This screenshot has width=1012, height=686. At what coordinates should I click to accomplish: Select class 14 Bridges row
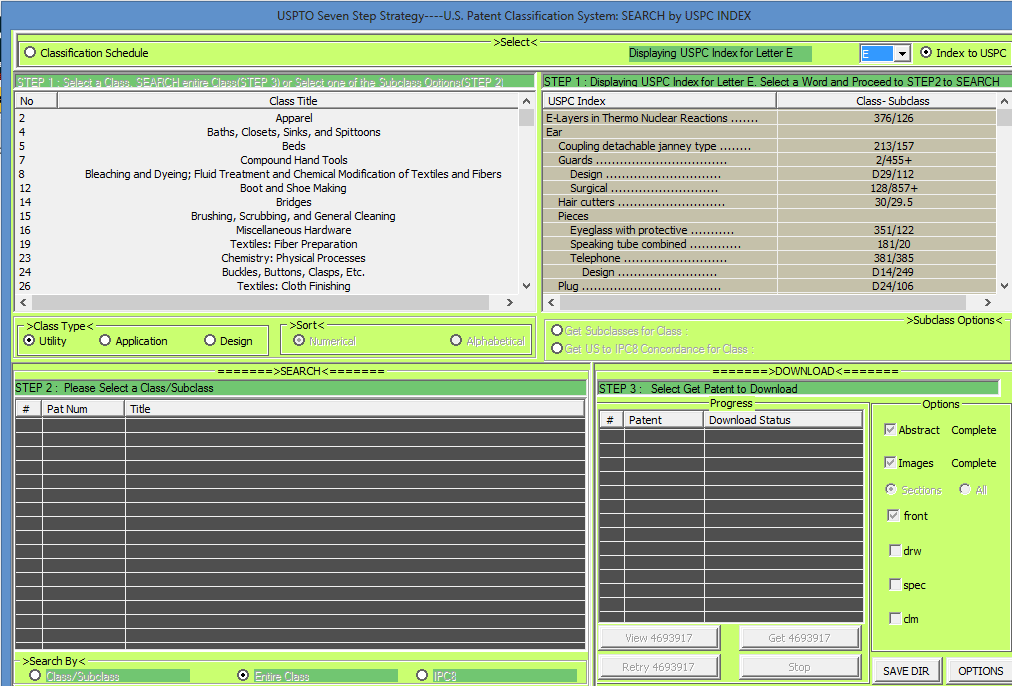[267, 202]
